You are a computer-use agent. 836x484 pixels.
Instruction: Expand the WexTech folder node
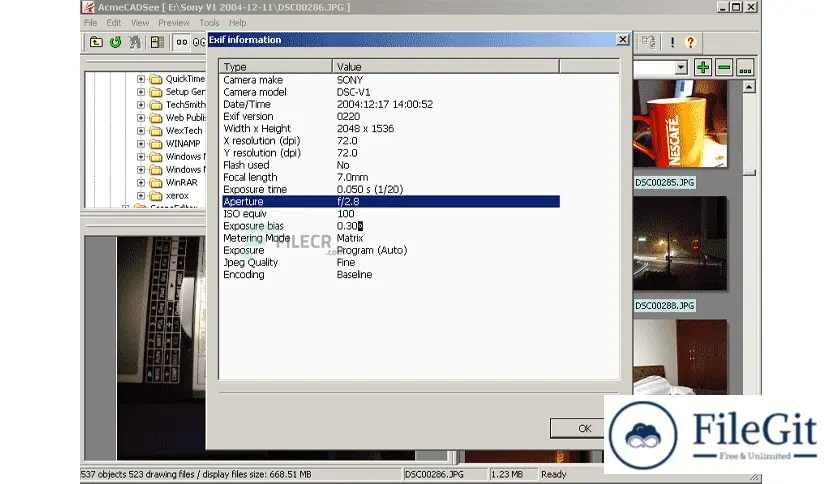(x=141, y=131)
